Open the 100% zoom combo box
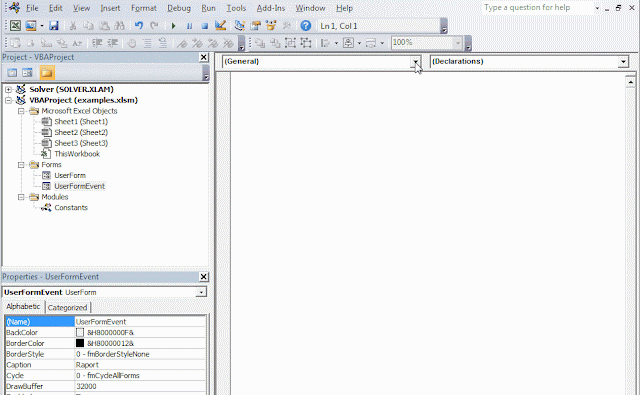 pos(427,42)
